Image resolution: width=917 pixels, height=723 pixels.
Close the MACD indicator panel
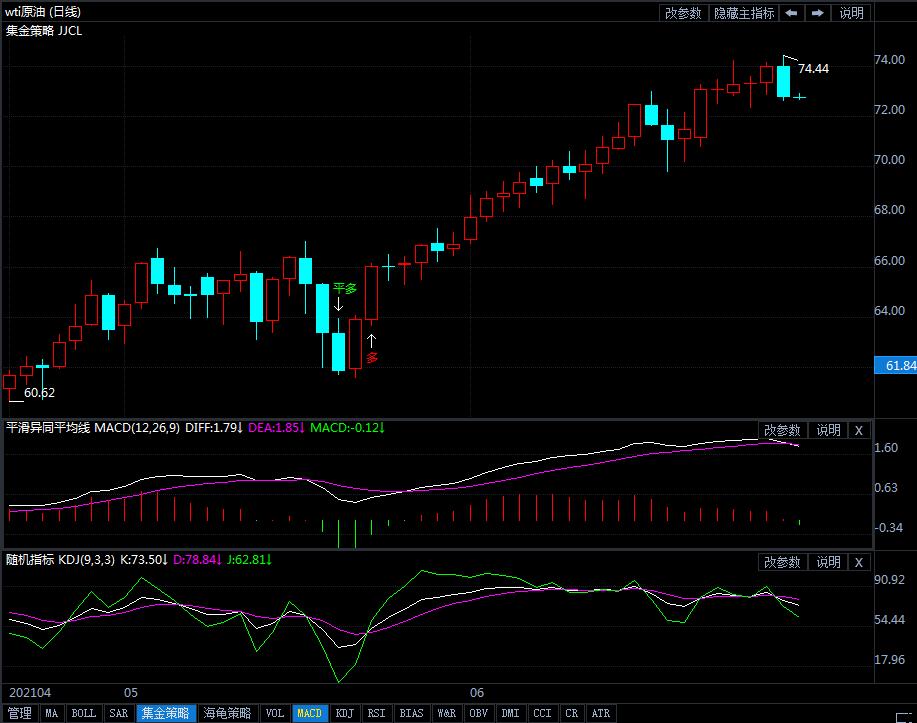pos(858,430)
